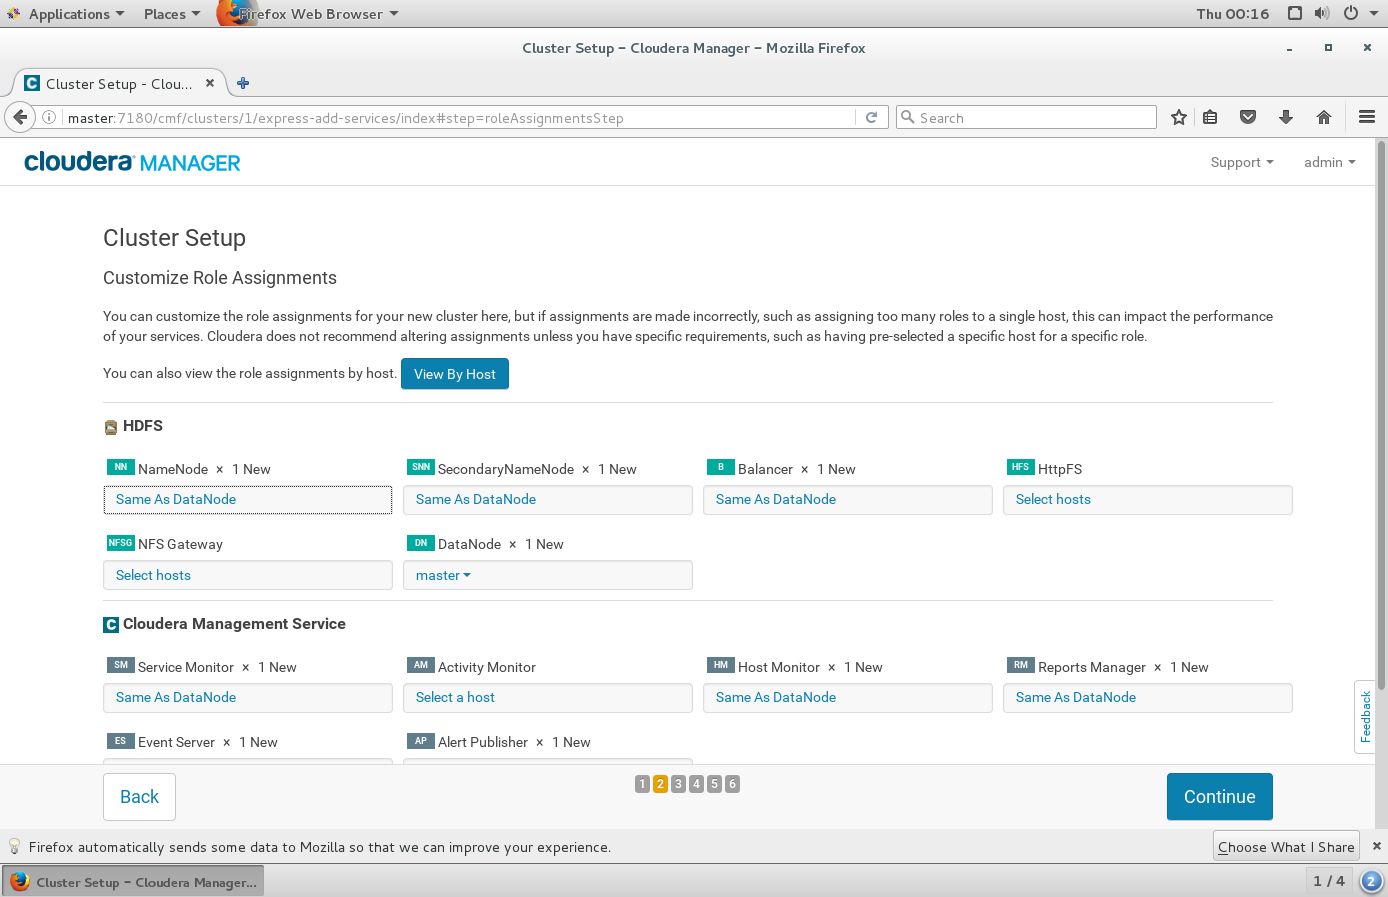Open the admin user dropdown
Image resolution: width=1388 pixels, height=897 pixels.
pos(1329,162)
